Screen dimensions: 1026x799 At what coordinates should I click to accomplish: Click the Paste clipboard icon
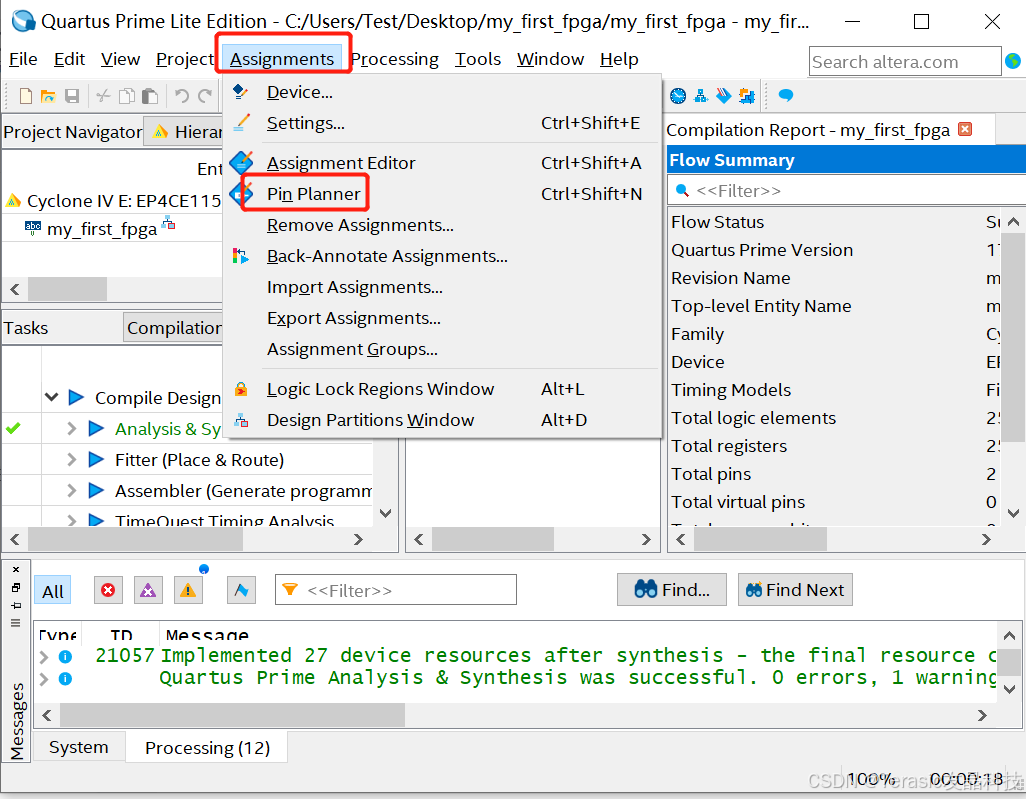coord(150,96)
